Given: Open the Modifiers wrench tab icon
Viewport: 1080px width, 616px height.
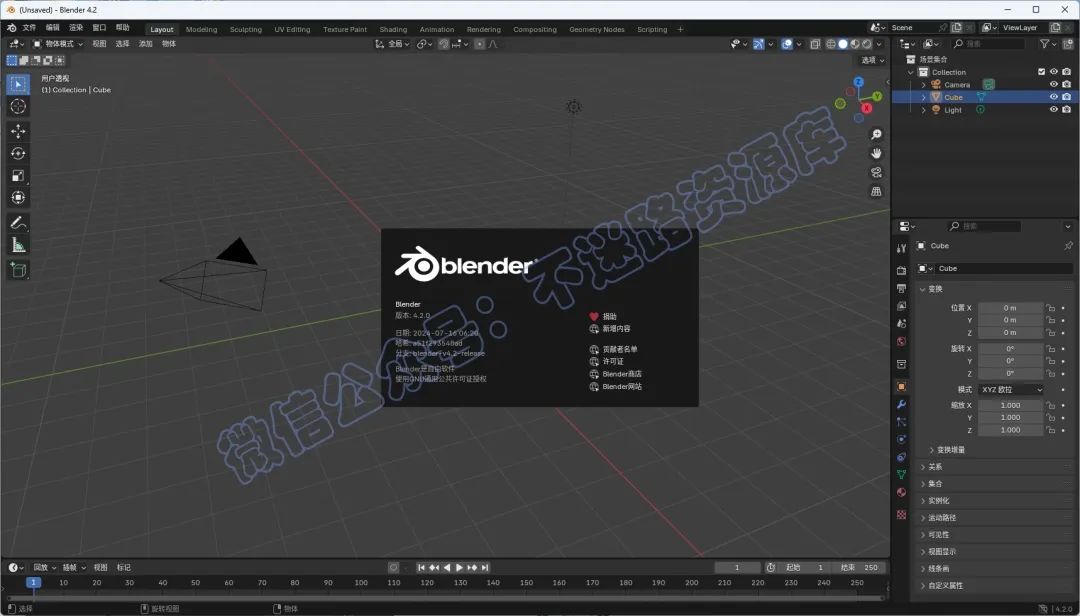Looking at the screenshot, I should [x=901, y=404].
